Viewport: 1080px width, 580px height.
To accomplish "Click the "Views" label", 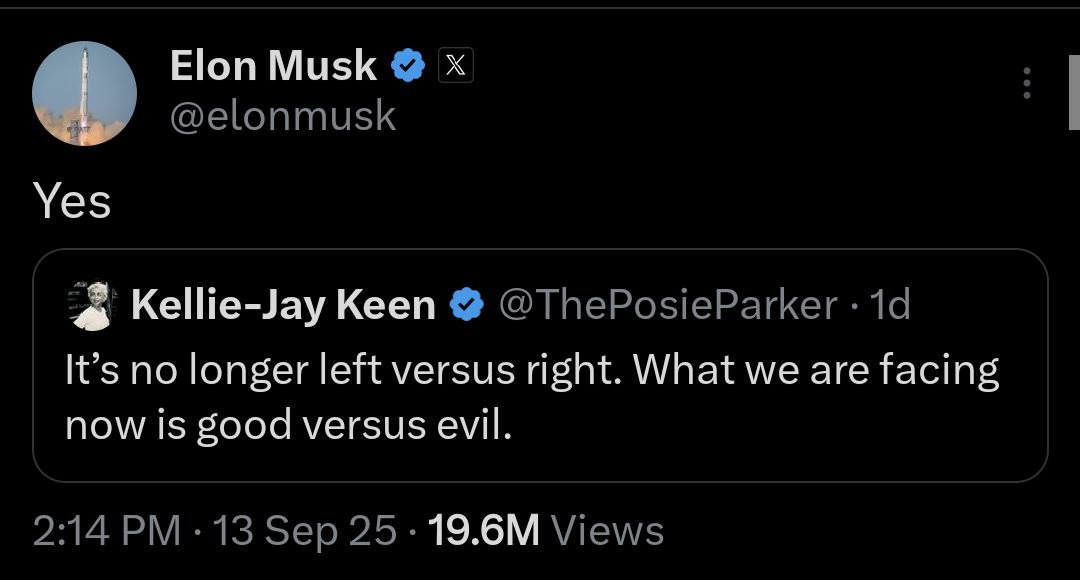I will pos(607,530).
